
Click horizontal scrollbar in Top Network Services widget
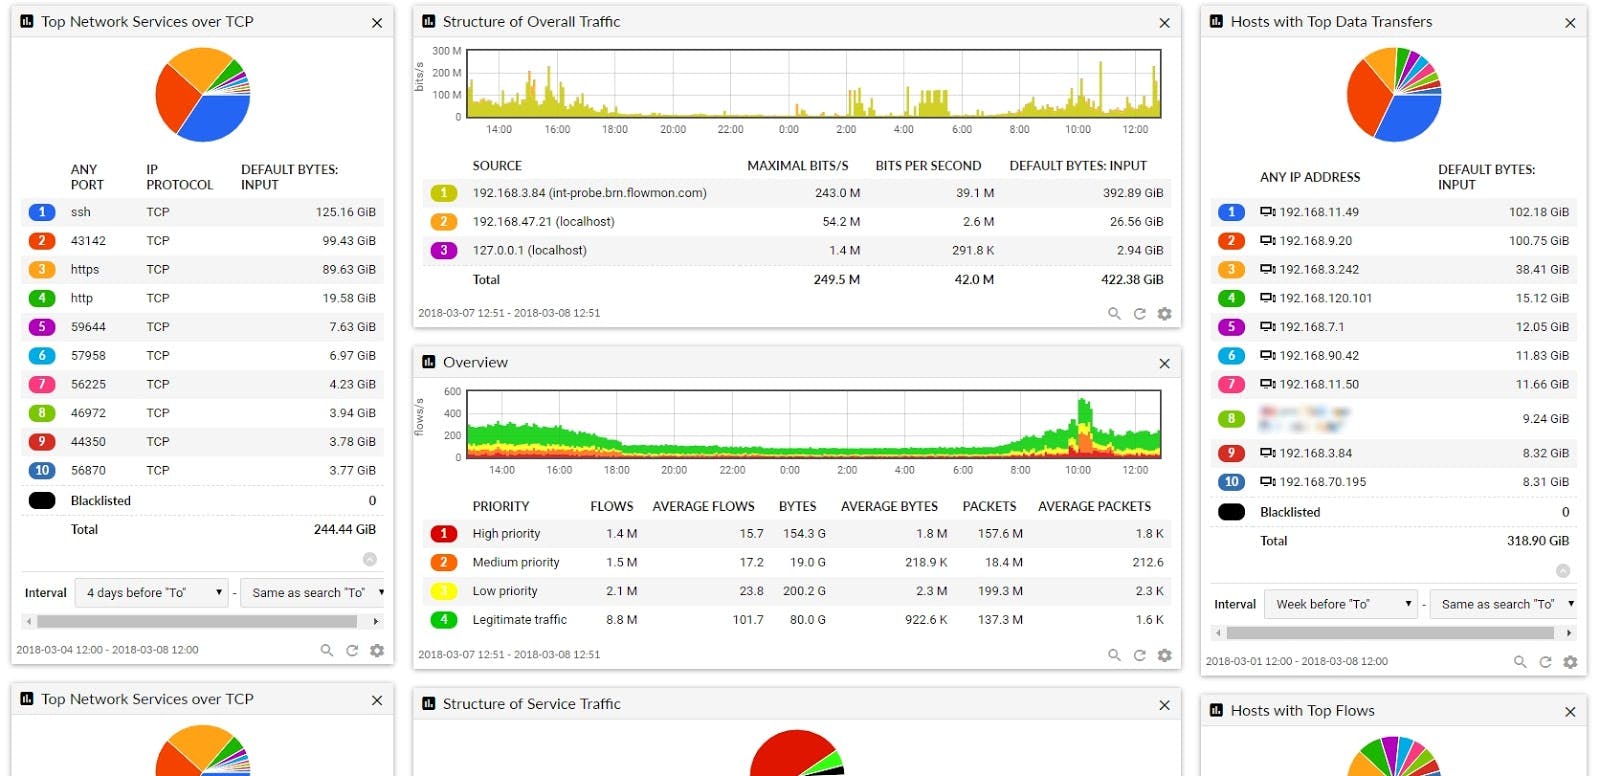(190, 622)
